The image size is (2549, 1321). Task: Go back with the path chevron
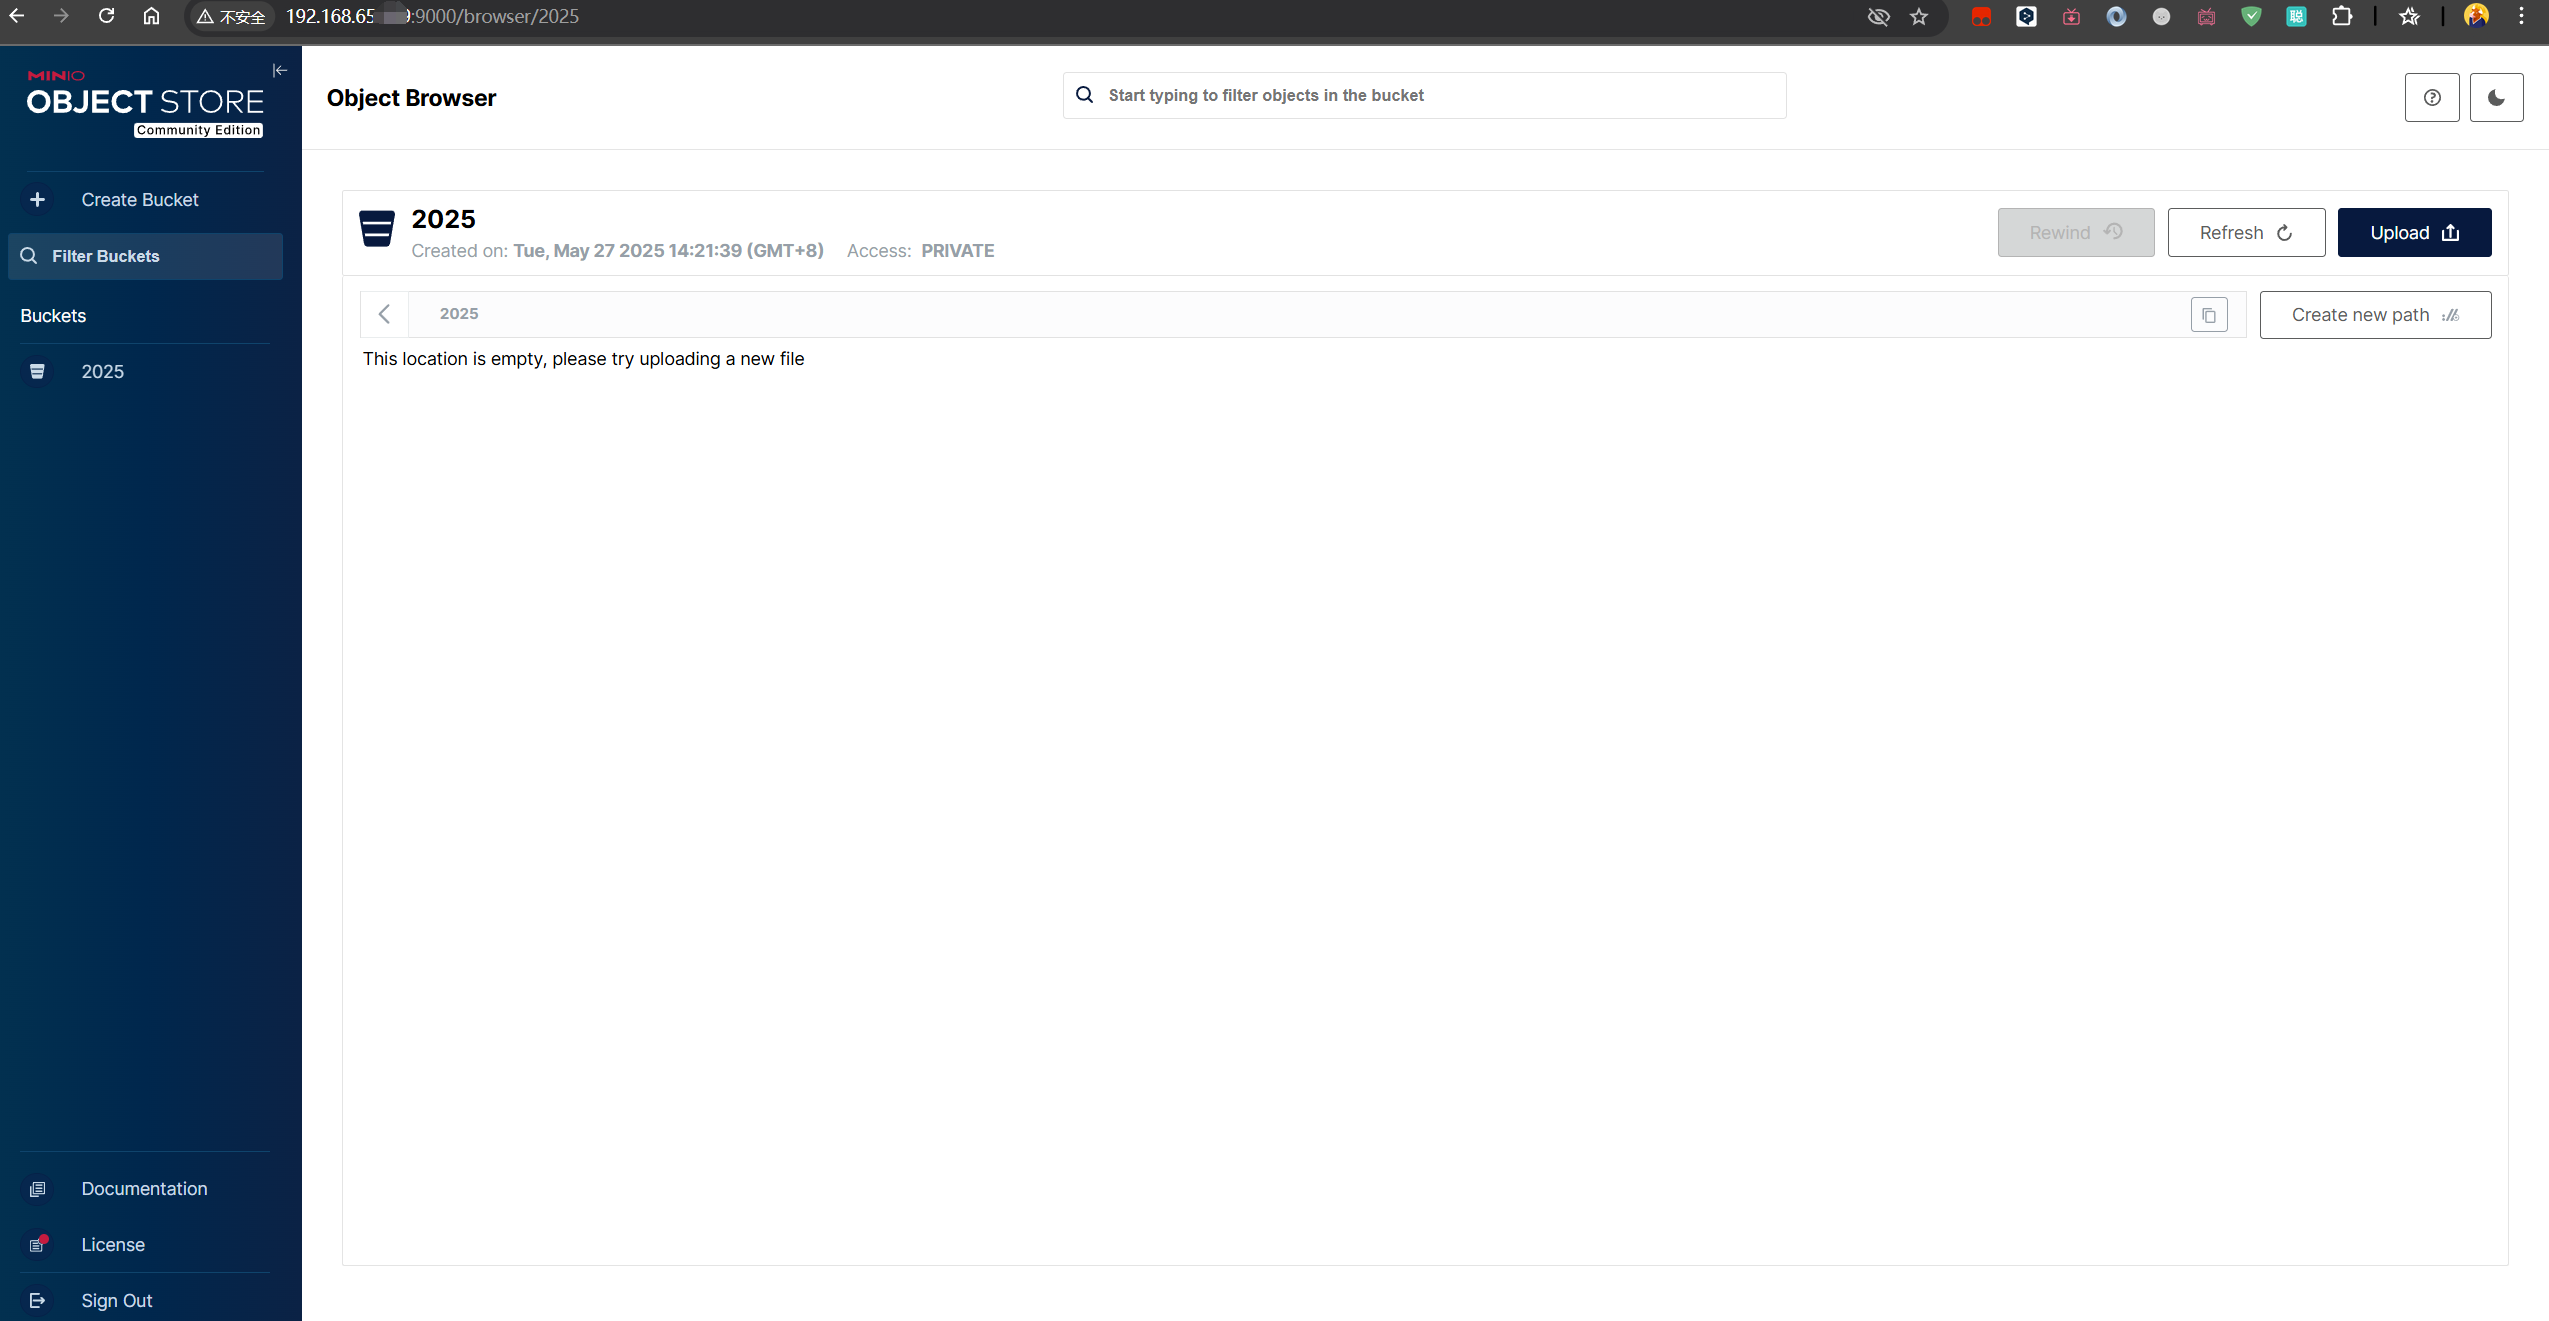384,315
